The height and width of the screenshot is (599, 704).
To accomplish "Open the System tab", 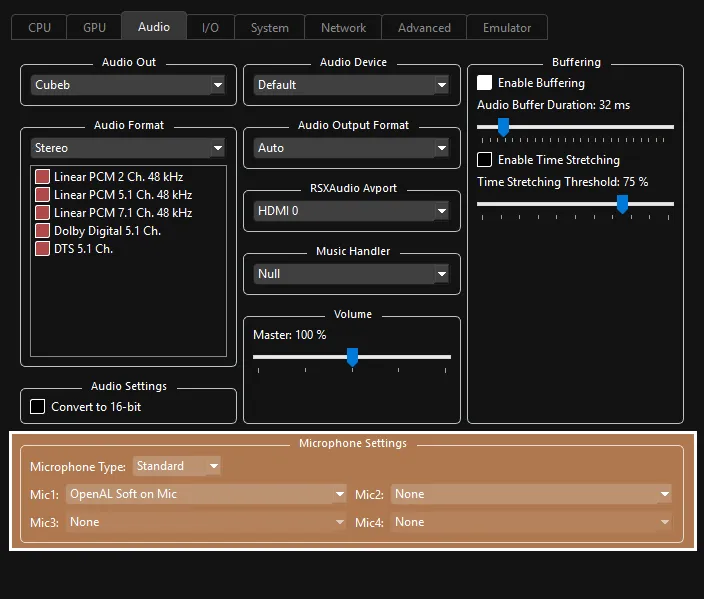I will pos(269,27).
